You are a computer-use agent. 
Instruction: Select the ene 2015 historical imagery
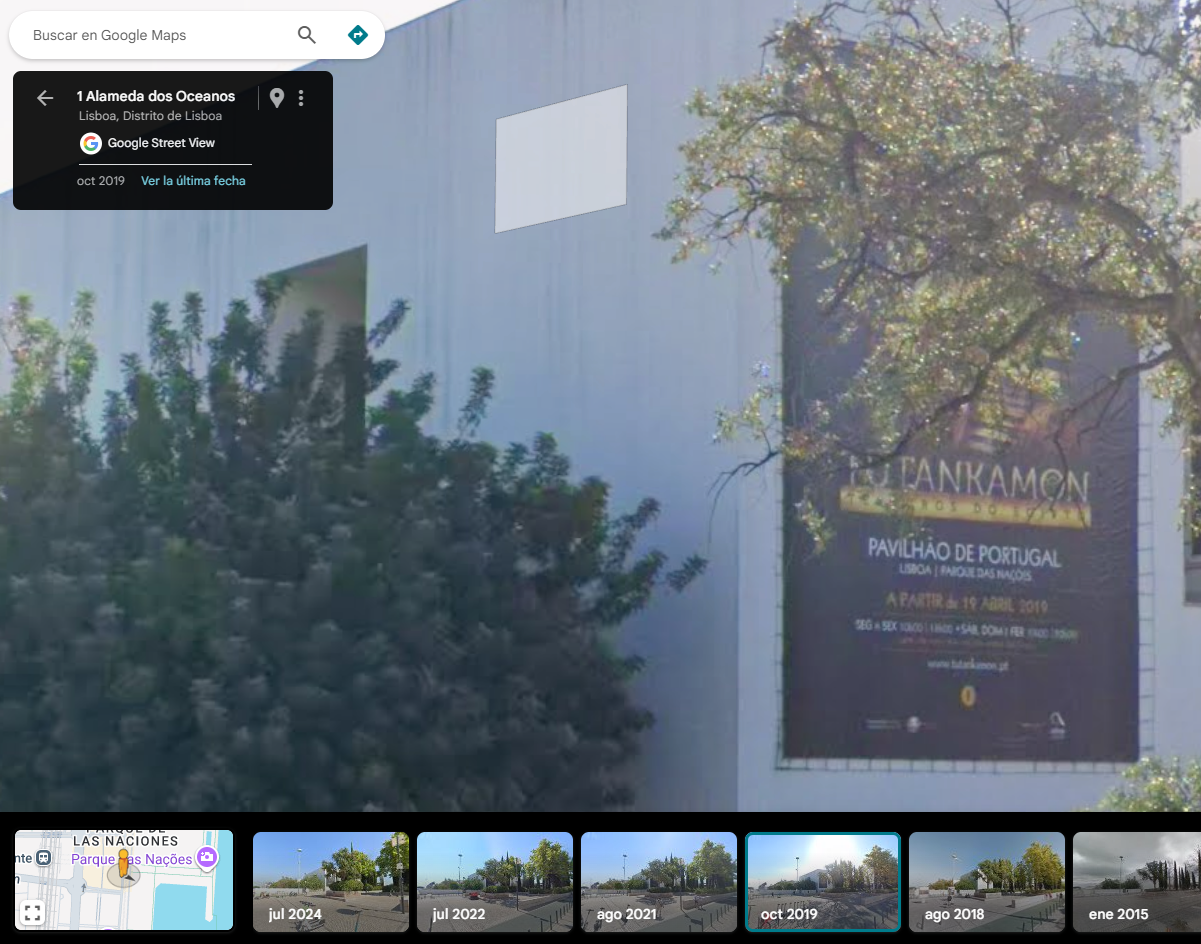pyautogui.click(x=1140, y=881)
